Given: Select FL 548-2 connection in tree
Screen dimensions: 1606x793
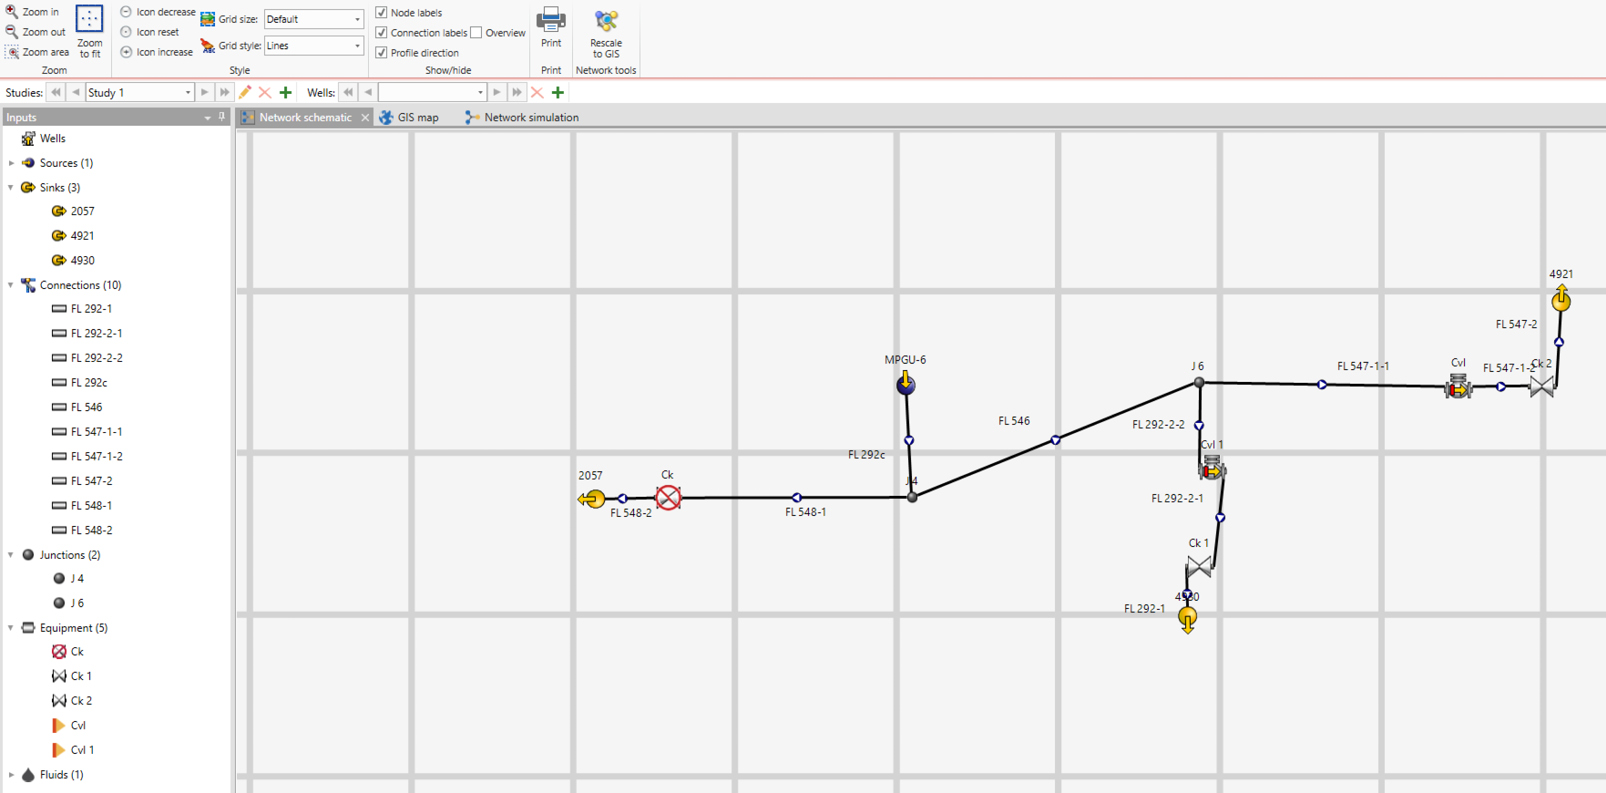Looking at the screenshot, I should (x=82, y=530).
